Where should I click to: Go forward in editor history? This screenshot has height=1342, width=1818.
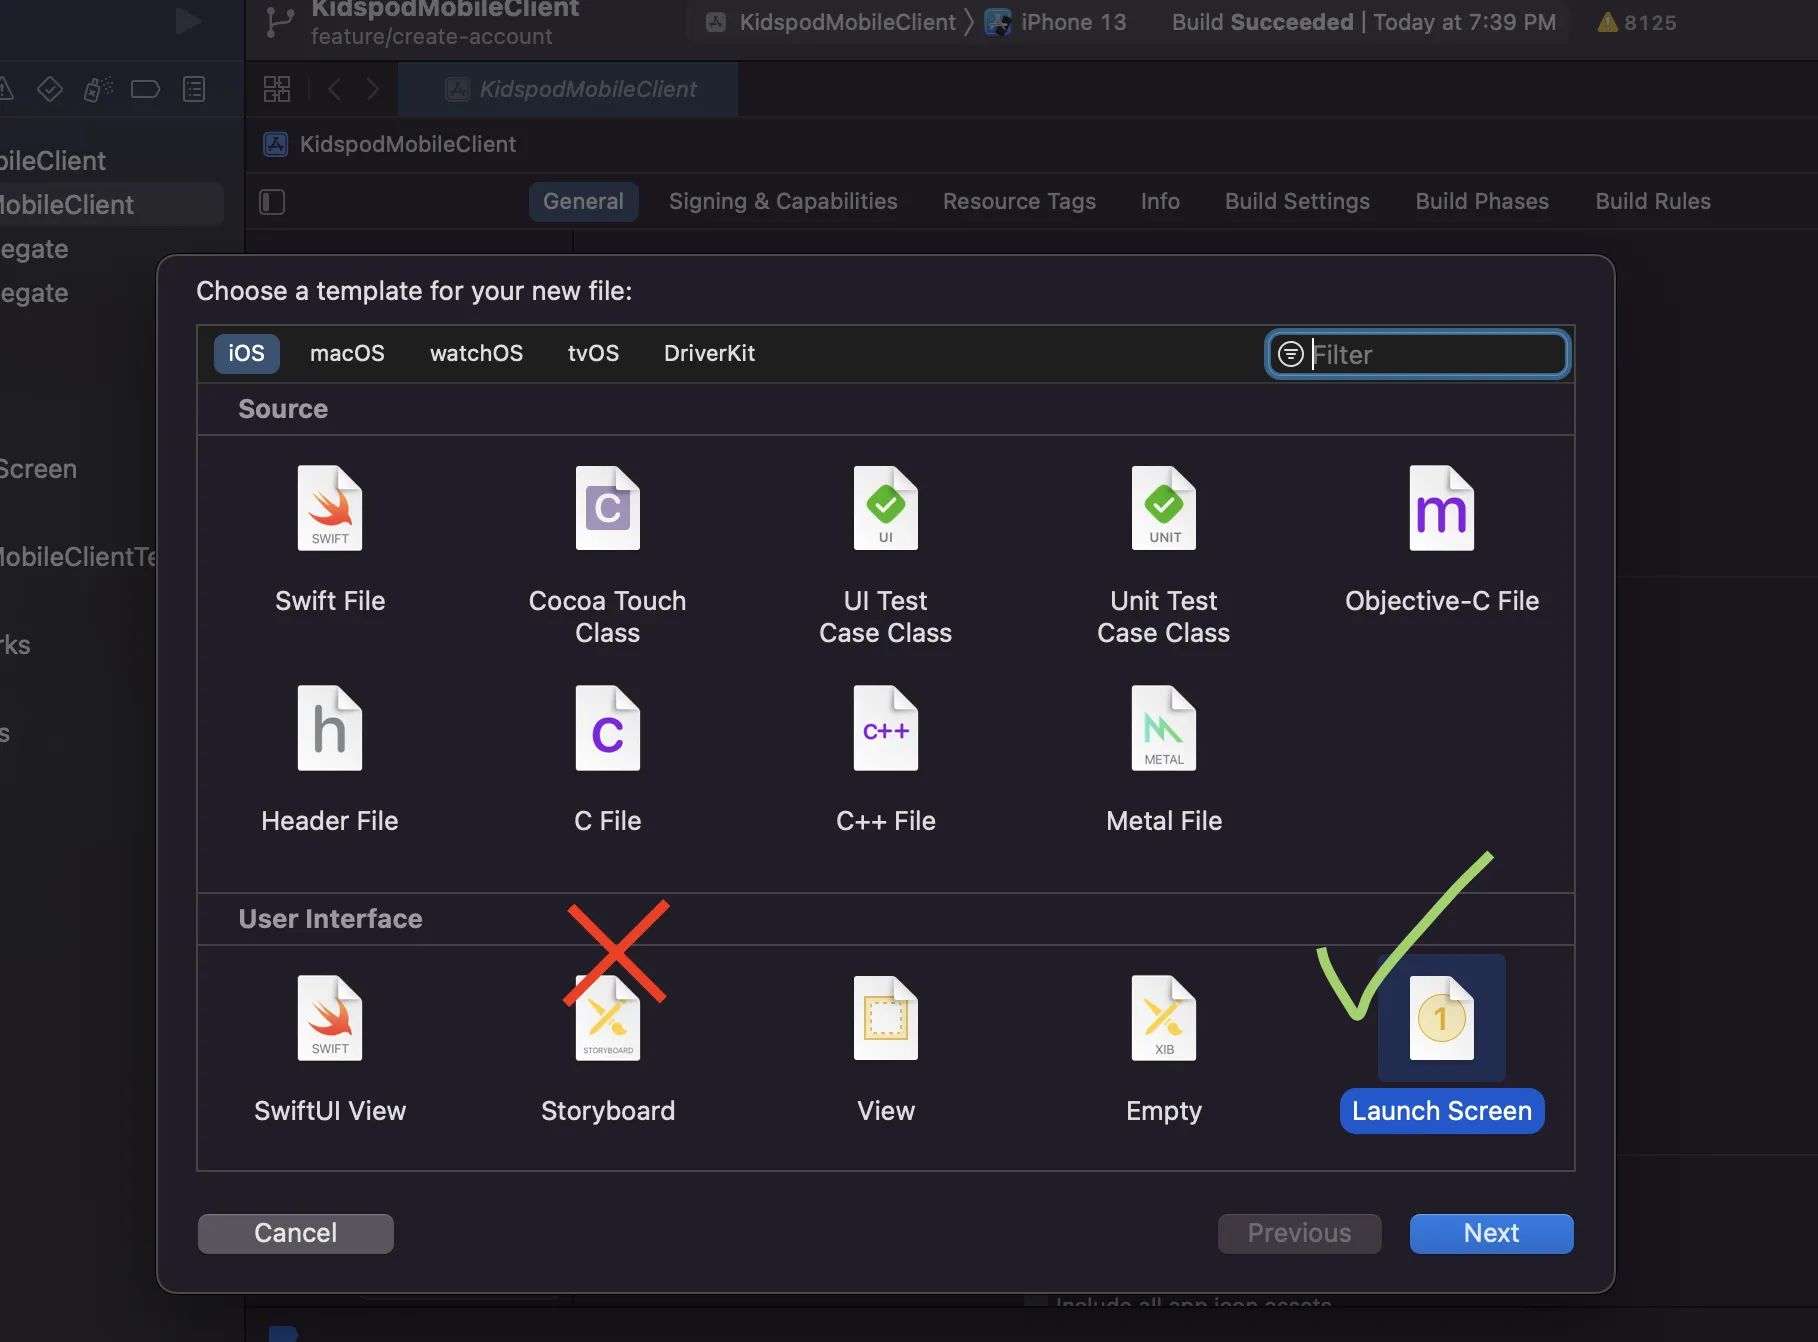pos(372,89)
